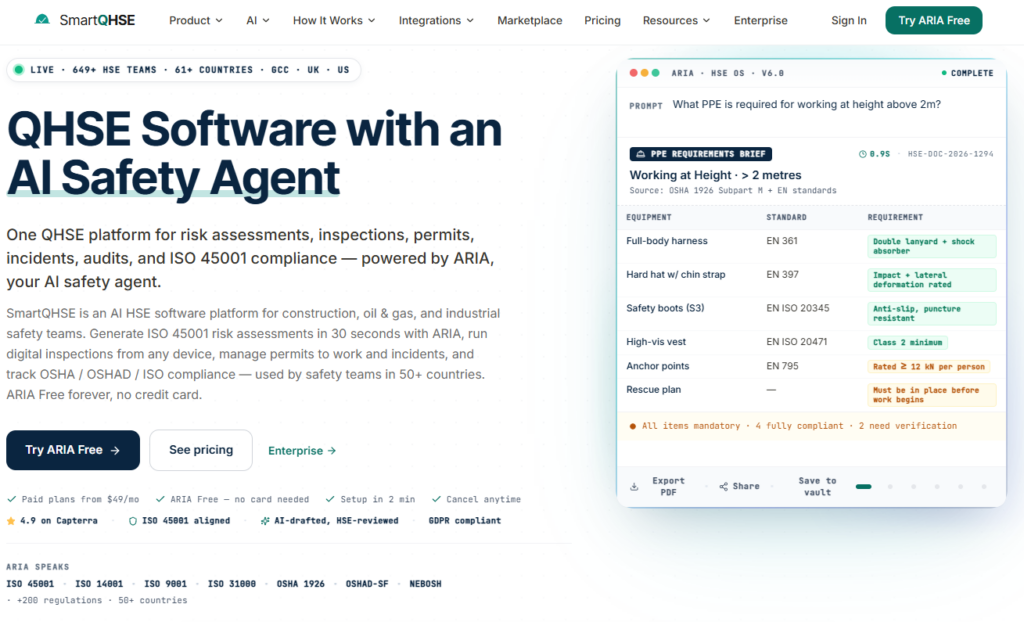Click the prompt text about PPE at height
1024x622 pixels.
(807, 105)
